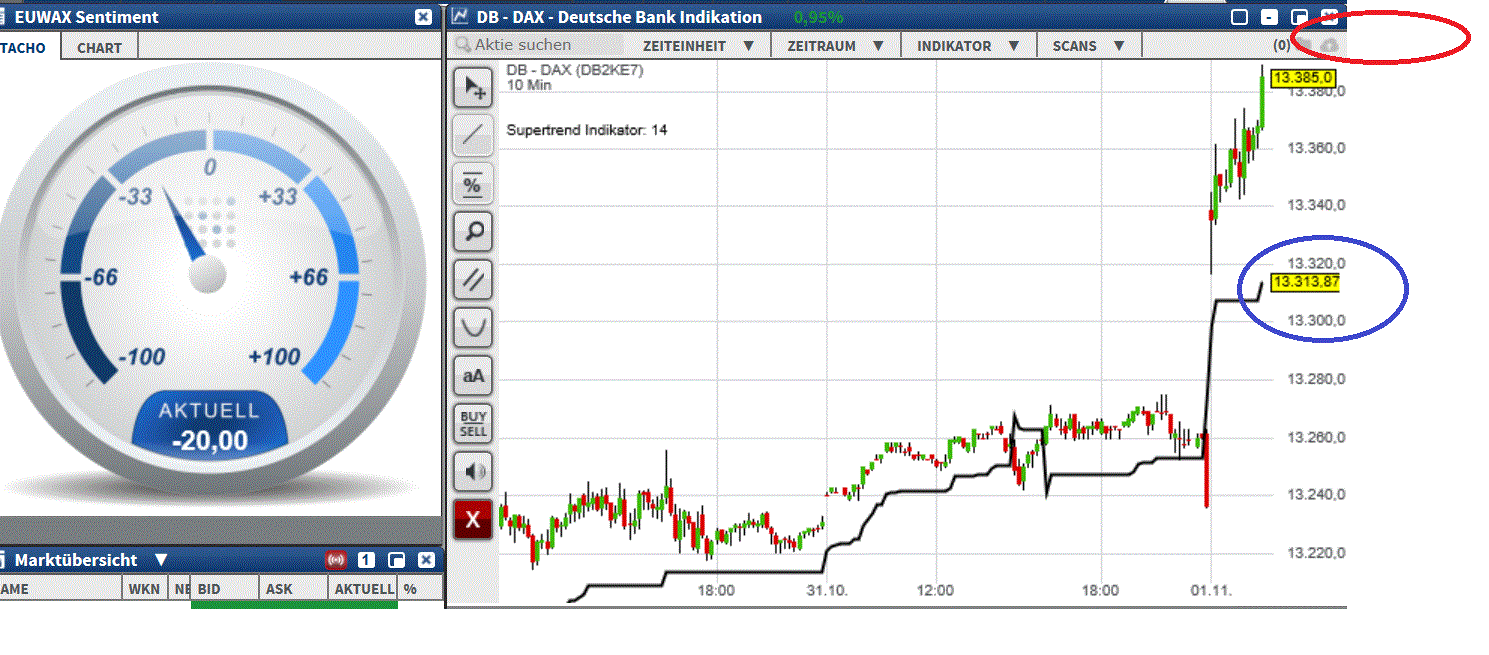Switch to the CHART tab
The image size is (1489, 655).
[98, 46]
